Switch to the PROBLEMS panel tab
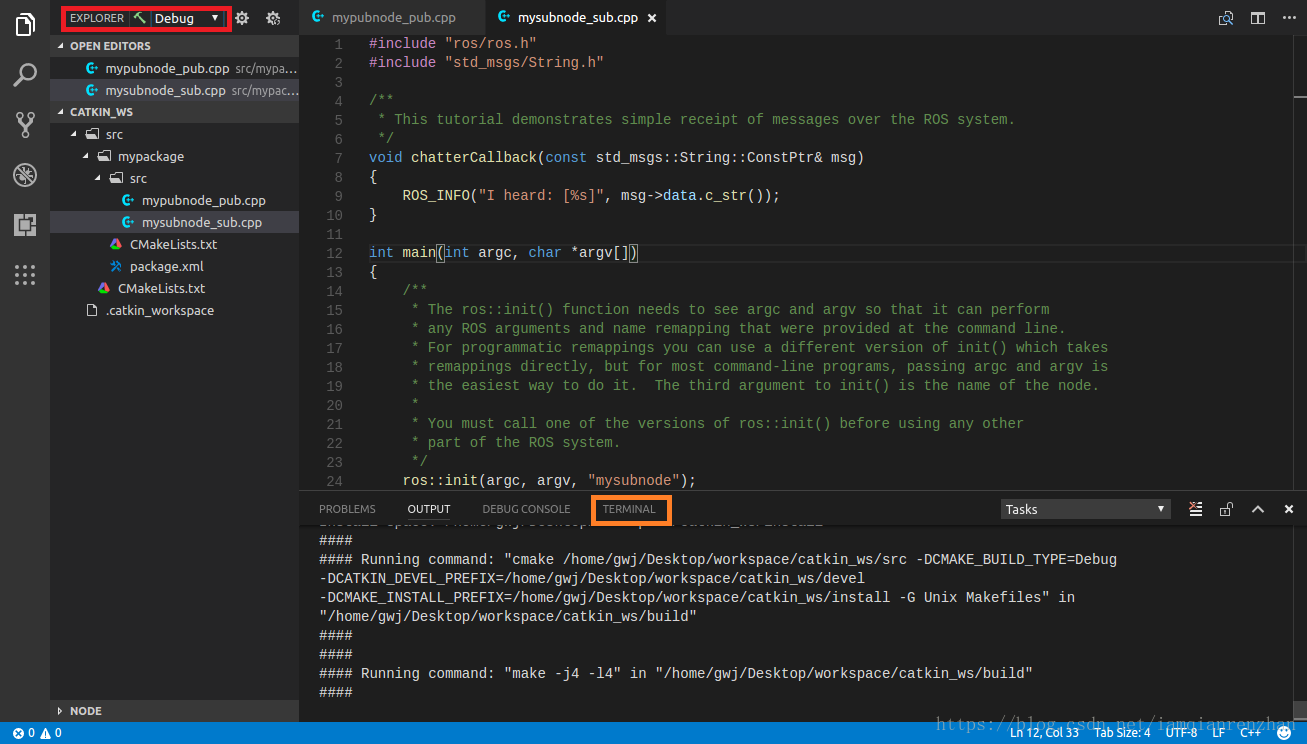 tap(347, 509)
